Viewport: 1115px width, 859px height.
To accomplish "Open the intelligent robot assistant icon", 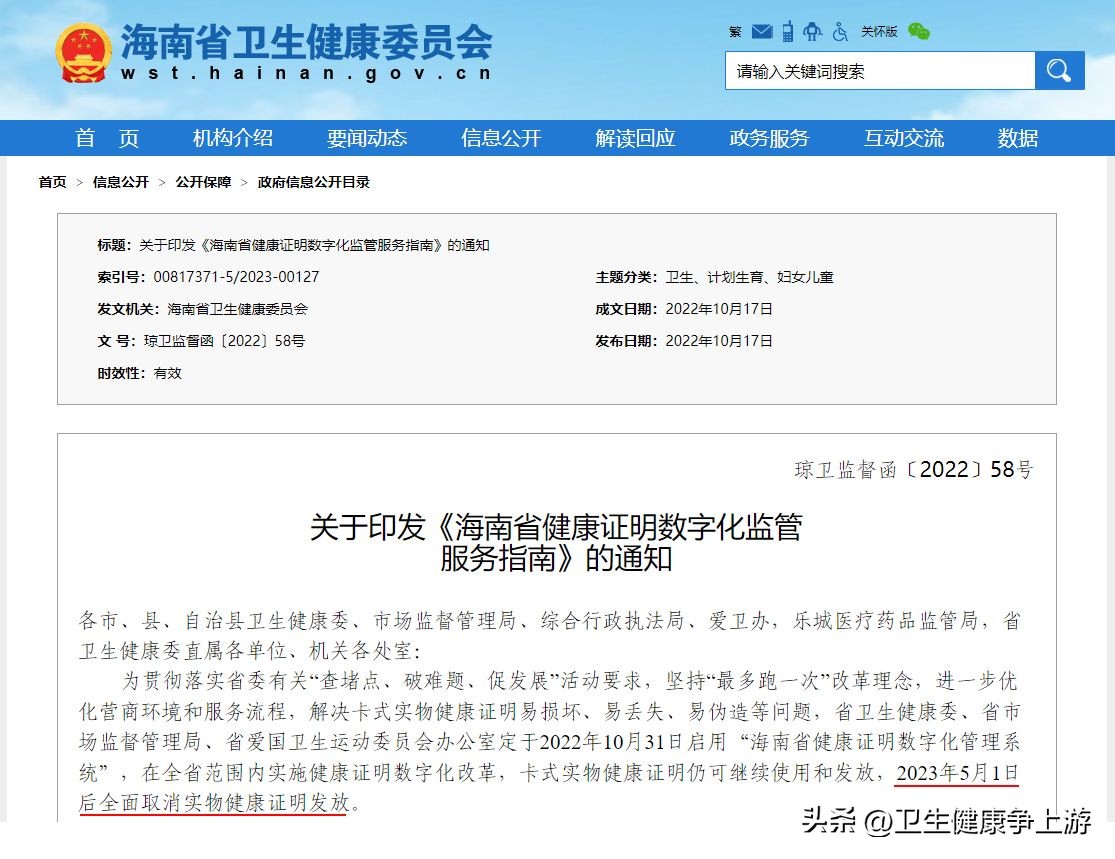I will 813,31.
